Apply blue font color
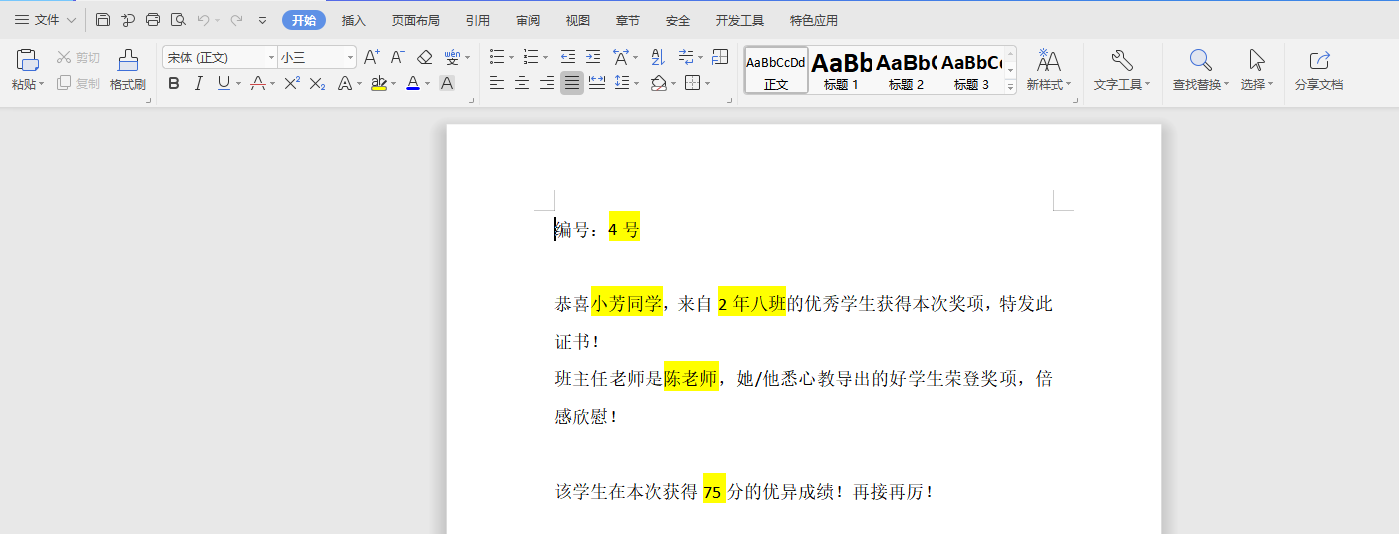The width and height of the screenshot is (1399, 534). [x=413, y=84]
